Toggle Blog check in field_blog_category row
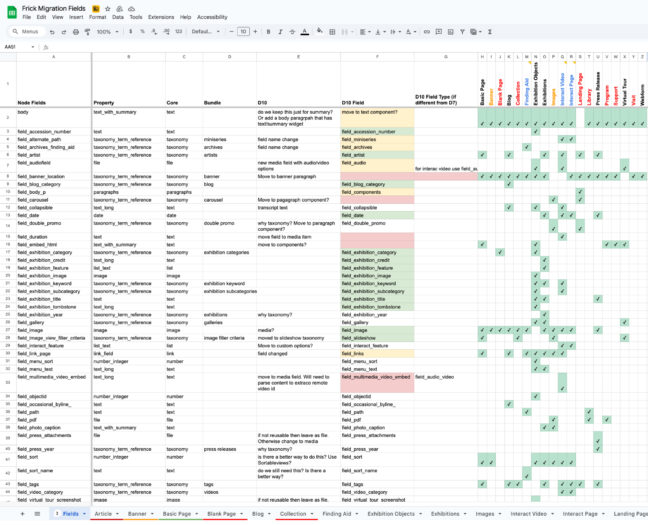 coord(509,184)
